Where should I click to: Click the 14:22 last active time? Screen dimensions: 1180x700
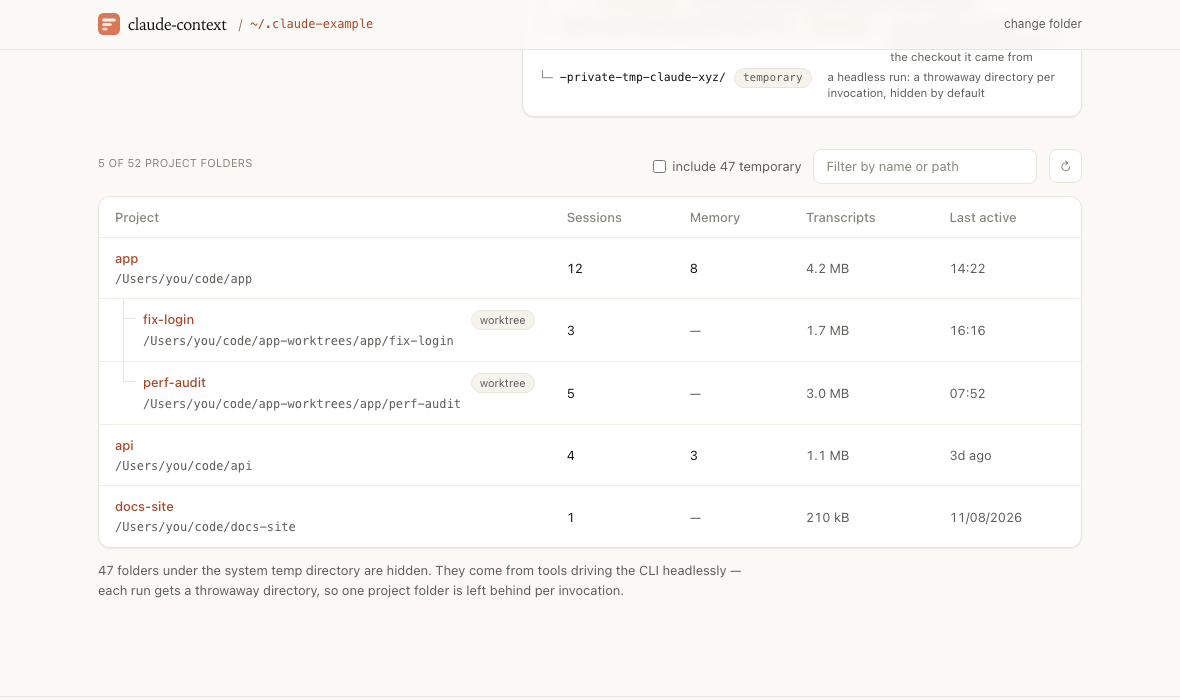(x=967, y=269)
